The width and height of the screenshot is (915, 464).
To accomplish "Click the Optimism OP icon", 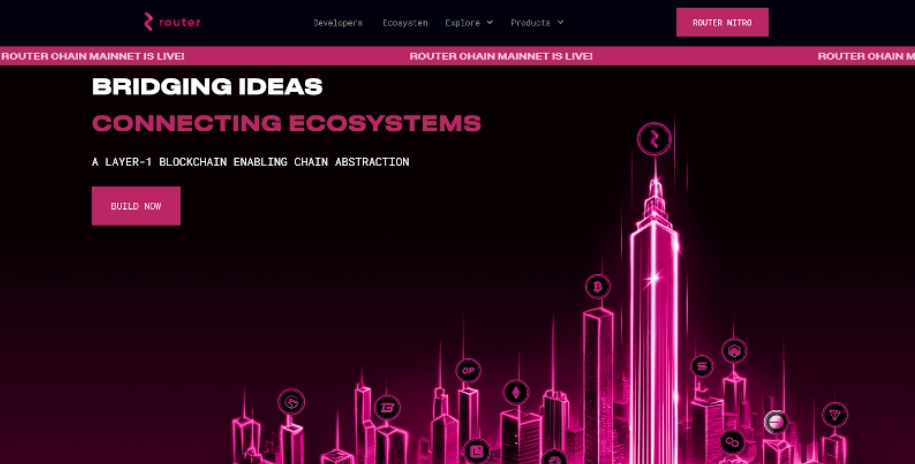I will coord(467,370).
